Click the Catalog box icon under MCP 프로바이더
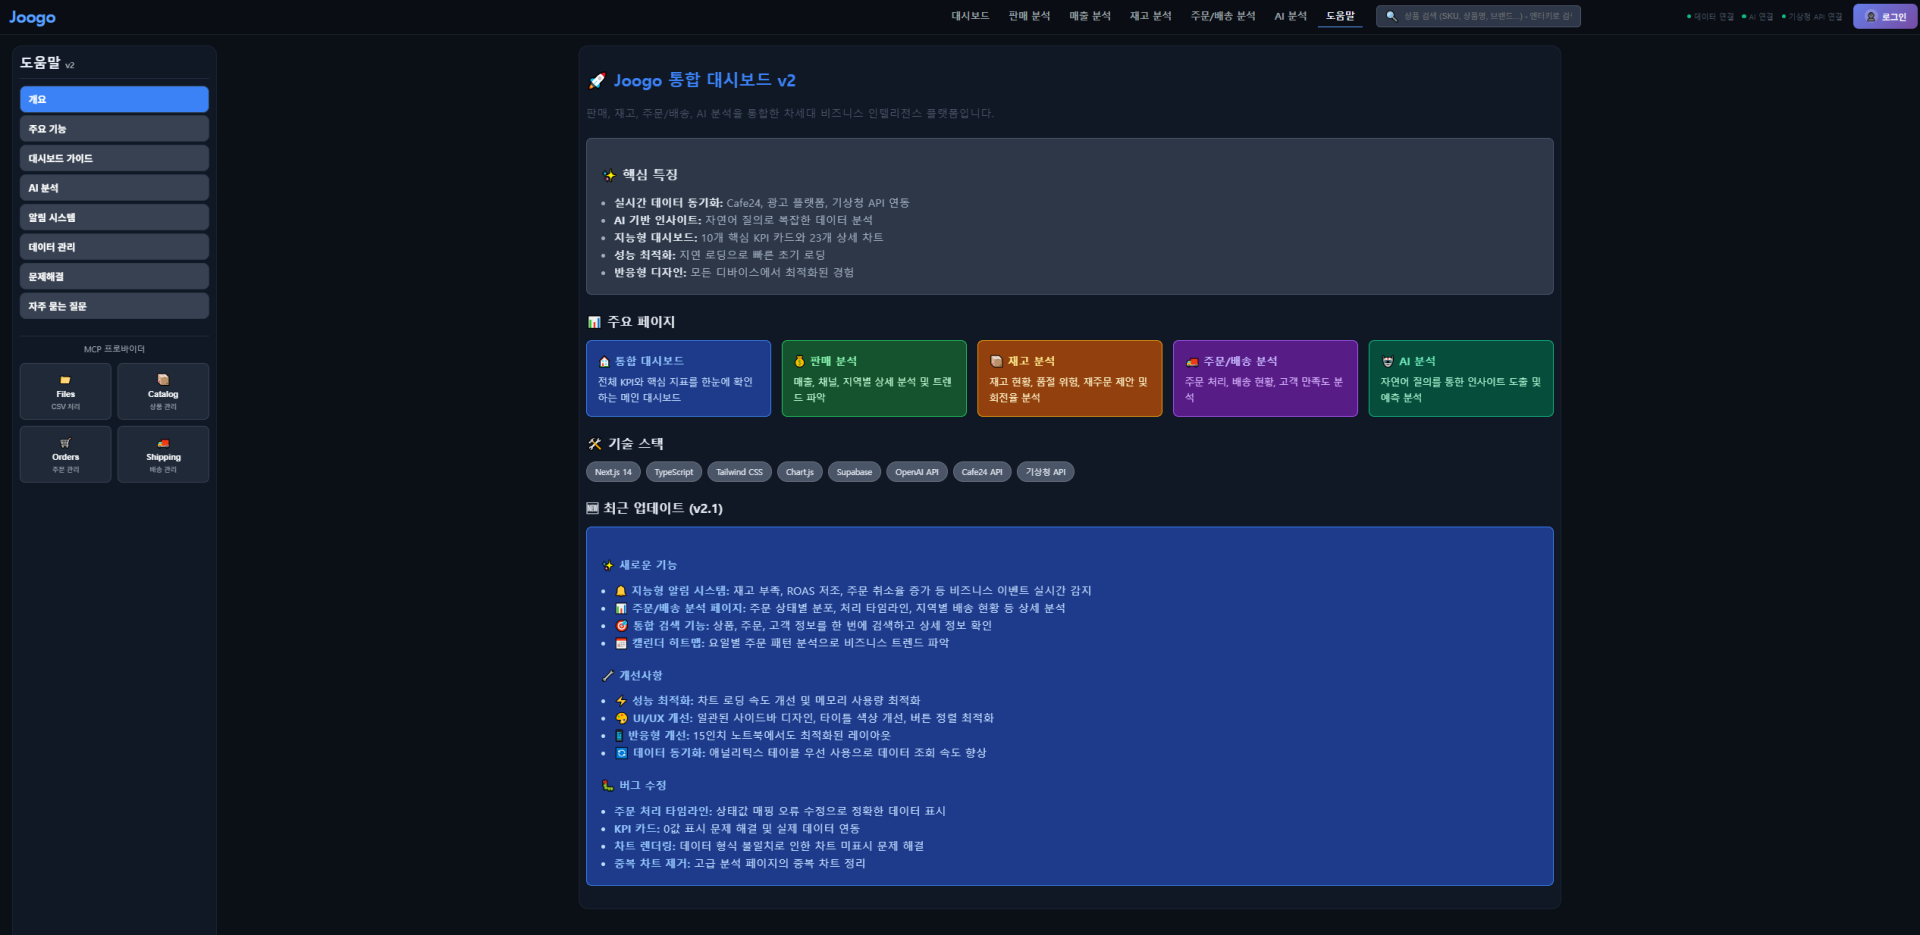 pos(163,380)
